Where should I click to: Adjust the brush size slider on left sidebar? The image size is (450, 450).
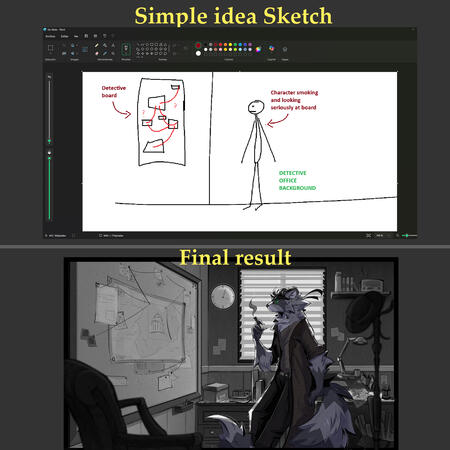[x=49, y=110]
